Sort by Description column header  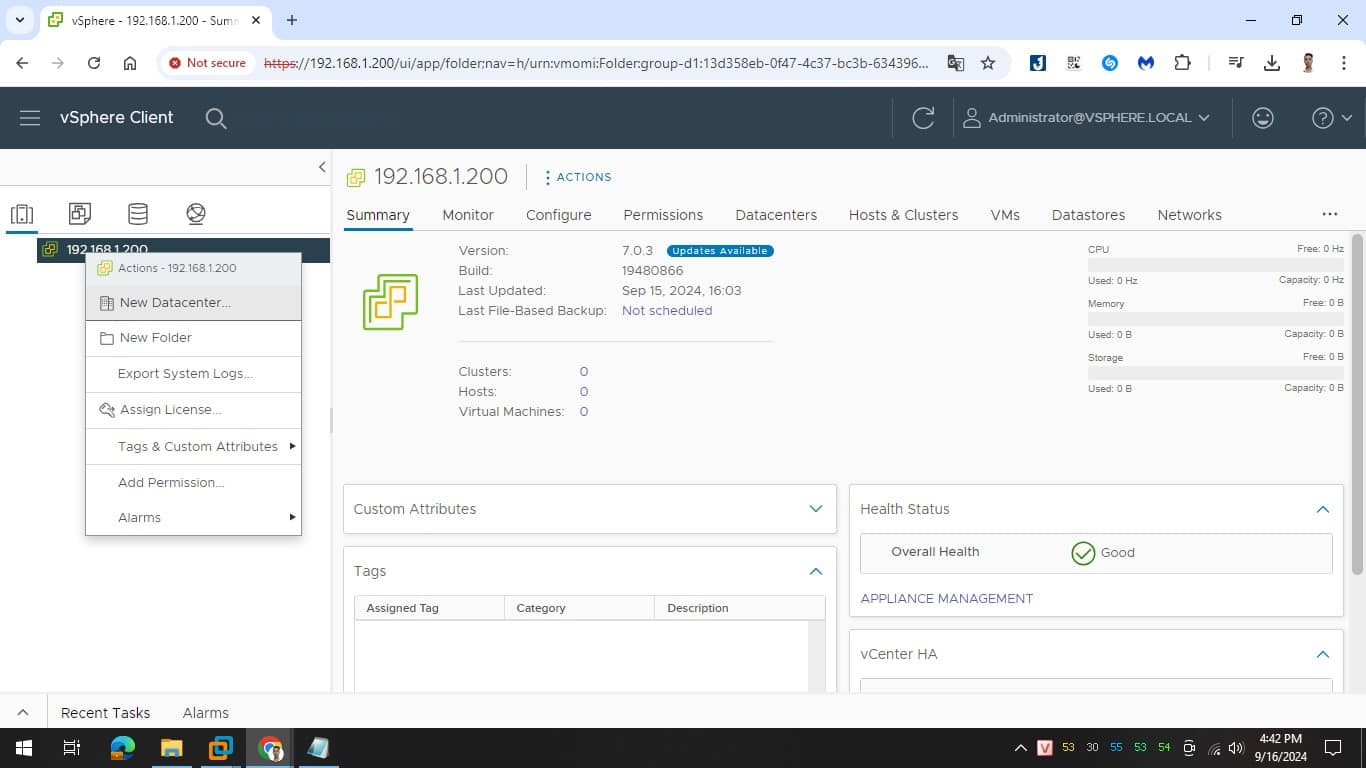point(740,608)
